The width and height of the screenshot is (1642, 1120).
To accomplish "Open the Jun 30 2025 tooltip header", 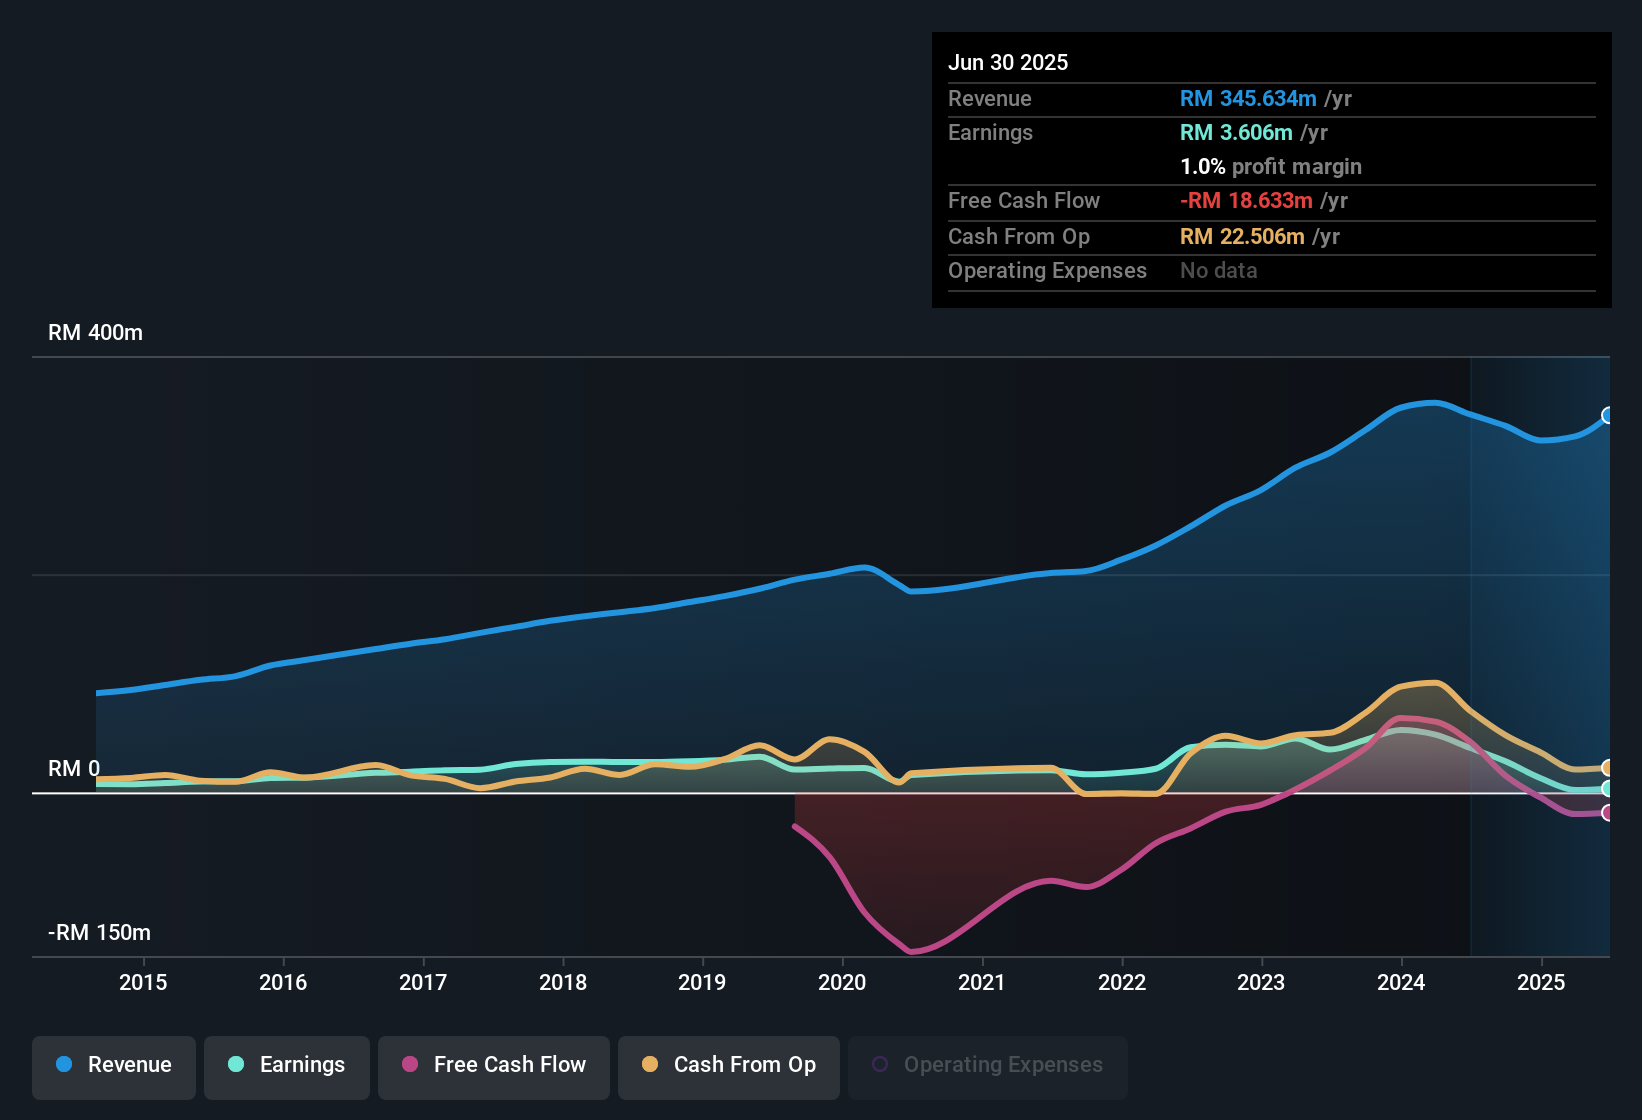I will pos(1009,62).
